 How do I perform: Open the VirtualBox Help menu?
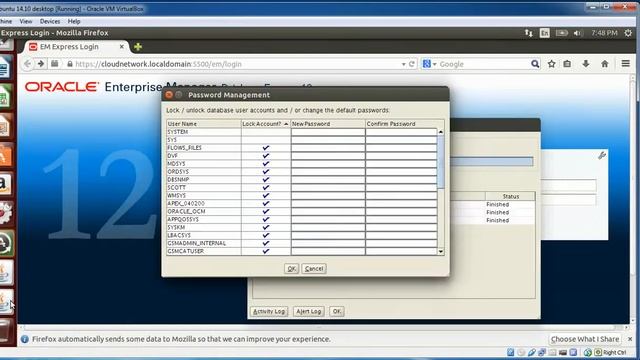(x=74, y=21)
